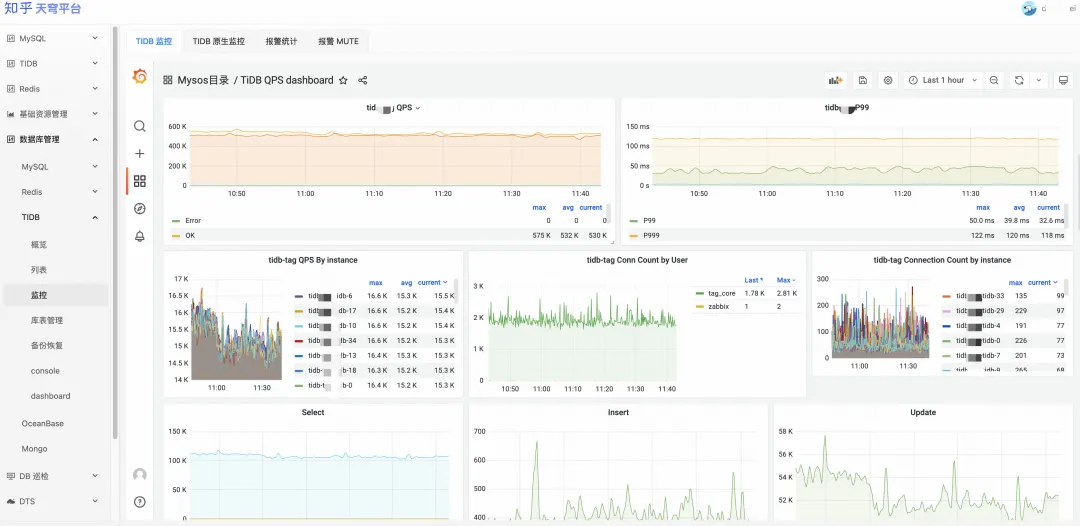Open dashboard settings gear icon
This screenshot has height=526, width=1080.
tap(888, 80)
